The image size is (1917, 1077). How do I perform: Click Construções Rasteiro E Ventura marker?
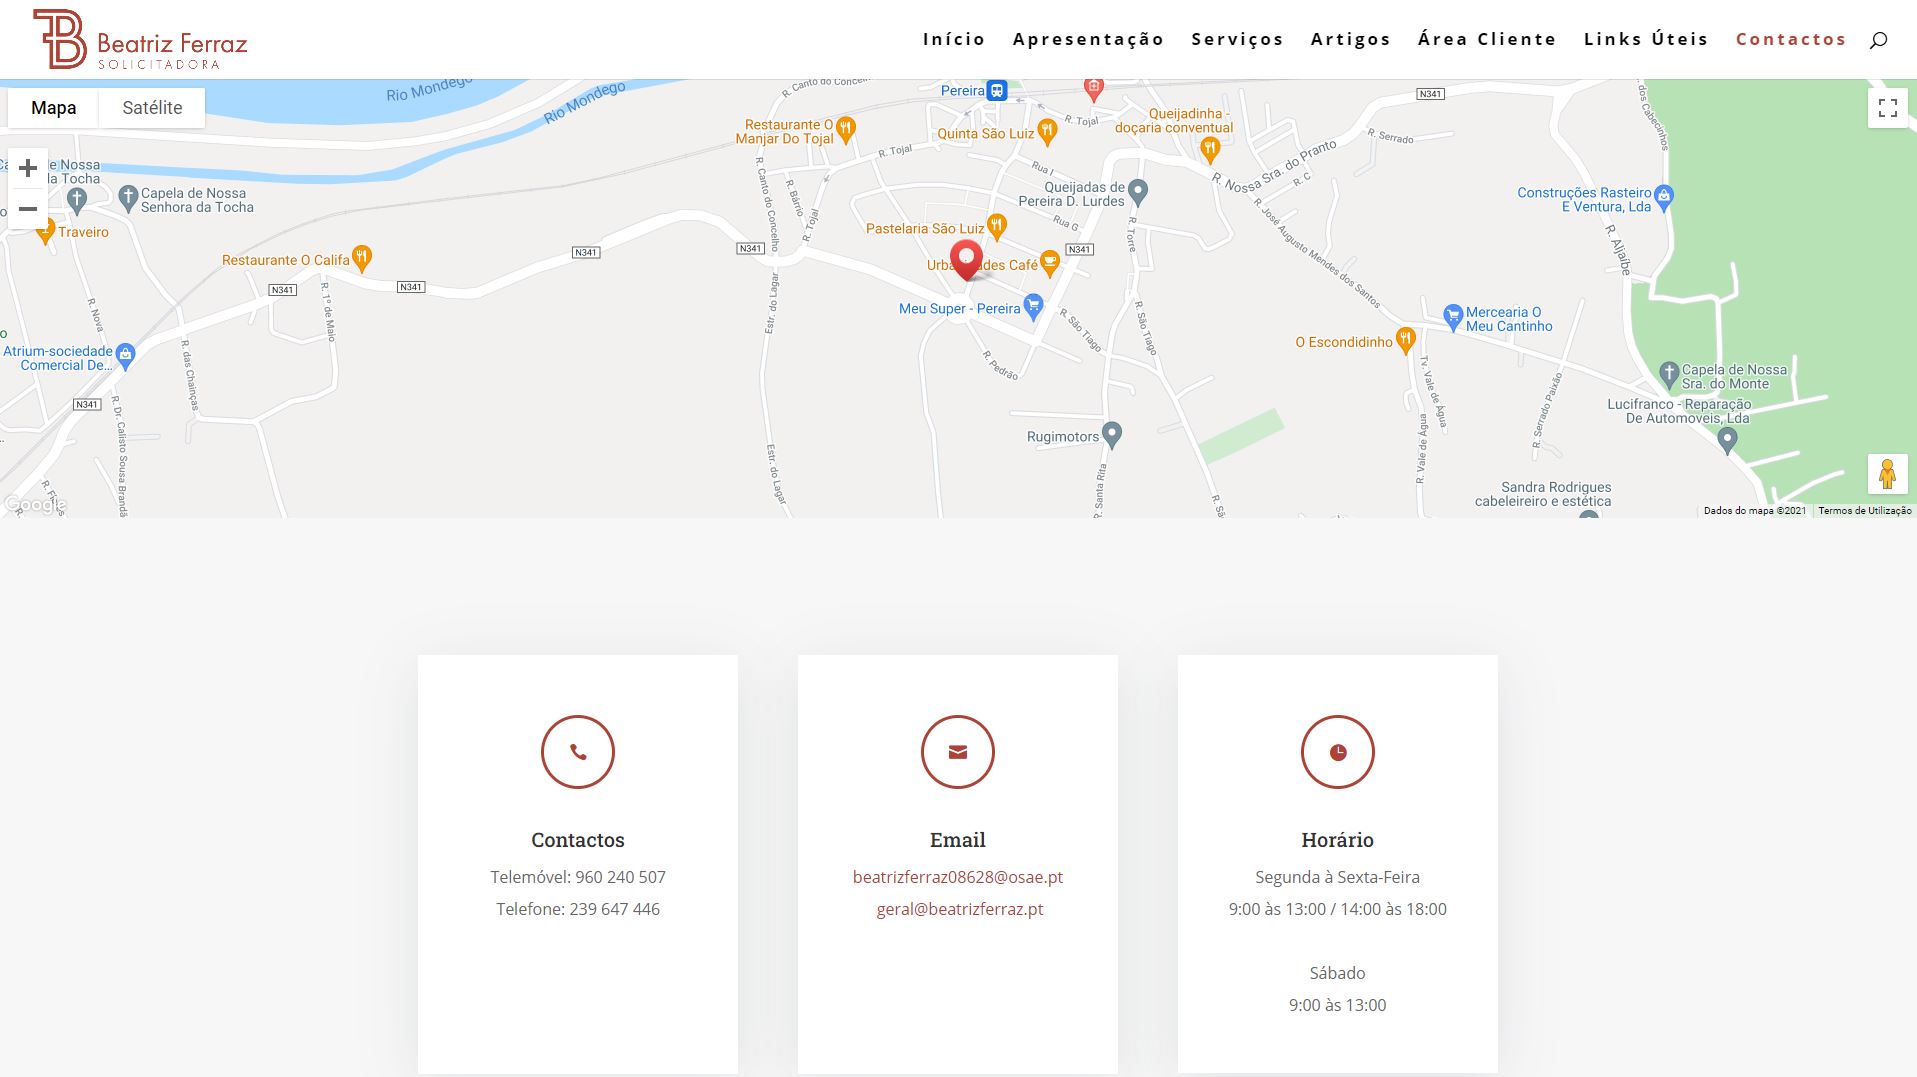[x=1664, y=197]
